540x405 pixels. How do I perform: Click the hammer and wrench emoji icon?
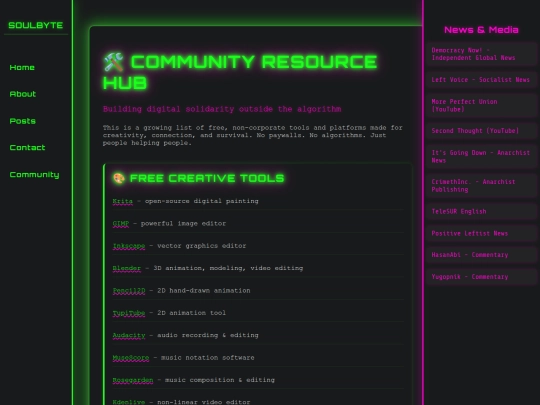point(114,62)
